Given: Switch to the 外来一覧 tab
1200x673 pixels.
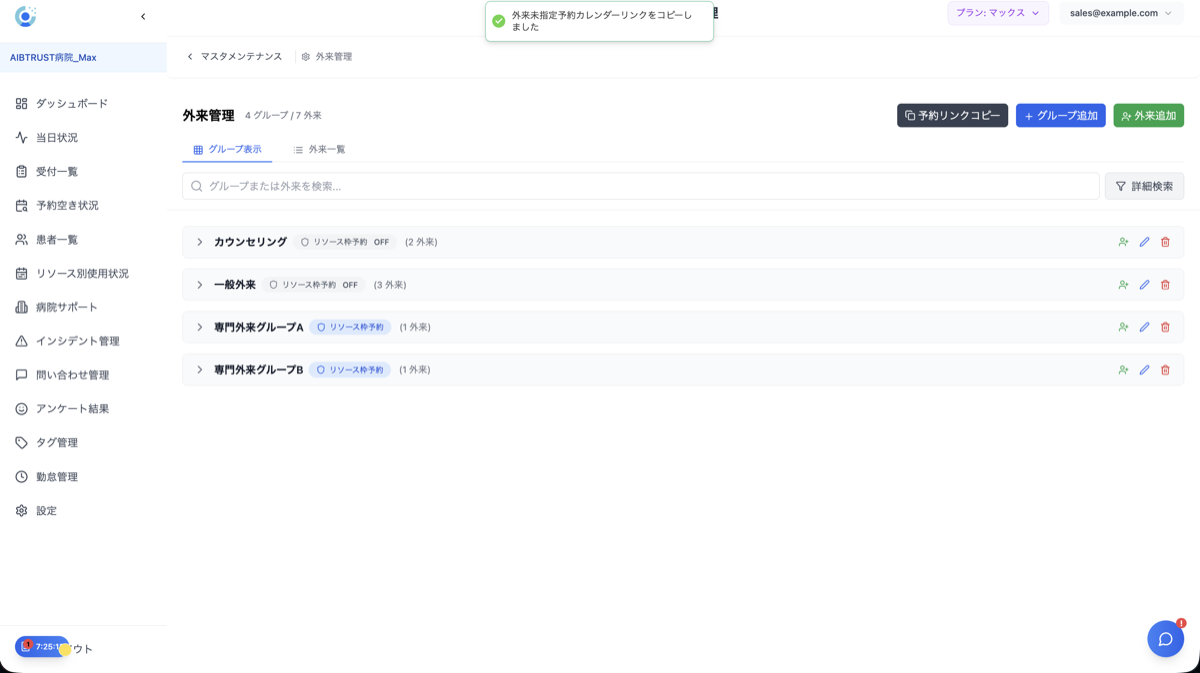Looking at the screenshot, I should [322, 148].
